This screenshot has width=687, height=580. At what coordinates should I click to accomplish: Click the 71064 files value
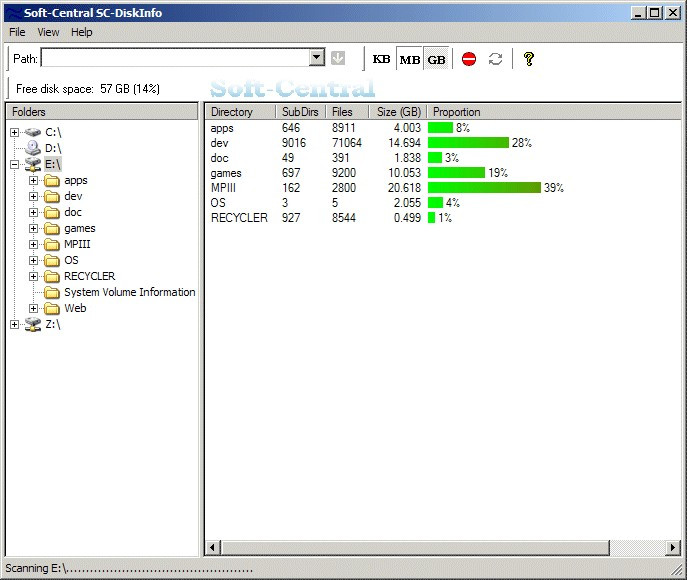(347, 143)
